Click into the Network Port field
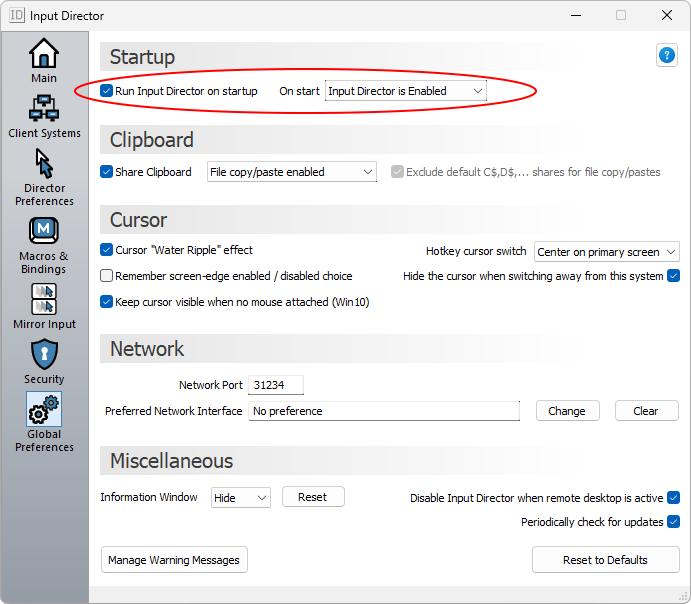Viewport: 691px width, 604px height. pos(275,385)
